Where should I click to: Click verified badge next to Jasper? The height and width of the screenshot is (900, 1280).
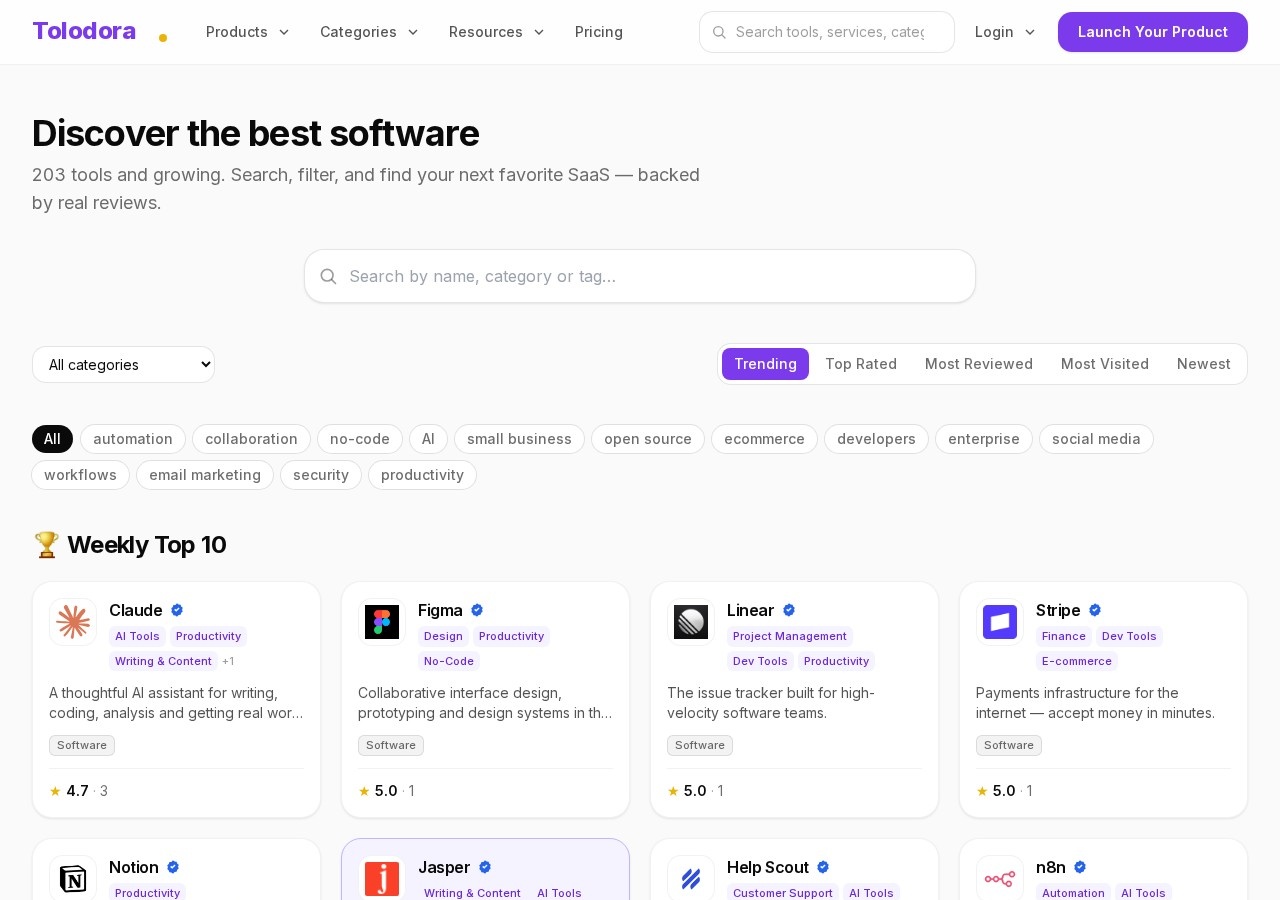click(485, 867)
